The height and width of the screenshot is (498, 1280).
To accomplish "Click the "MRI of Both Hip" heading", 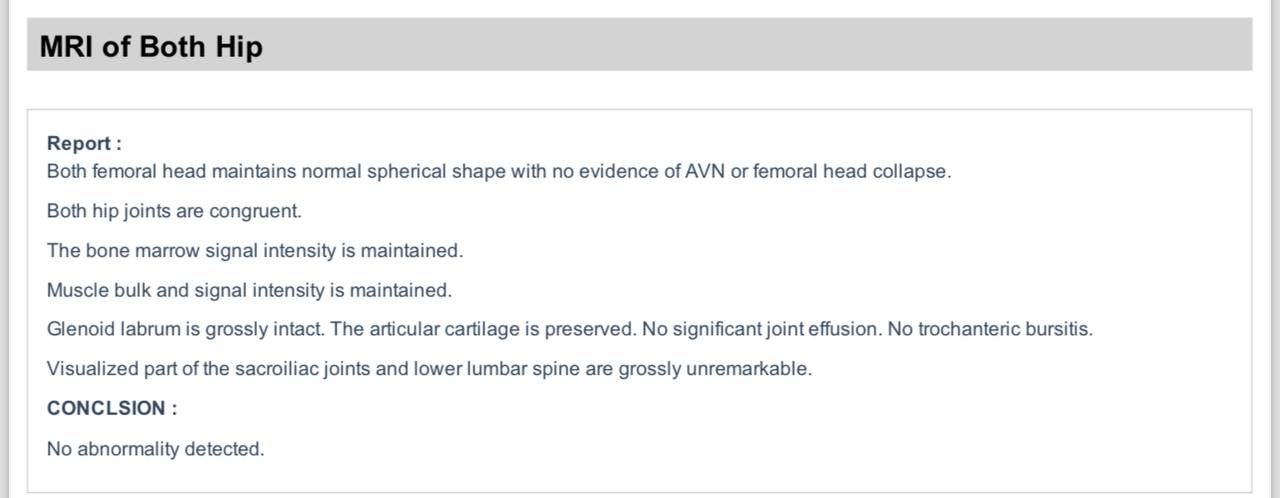I will [x=151, y=46].
